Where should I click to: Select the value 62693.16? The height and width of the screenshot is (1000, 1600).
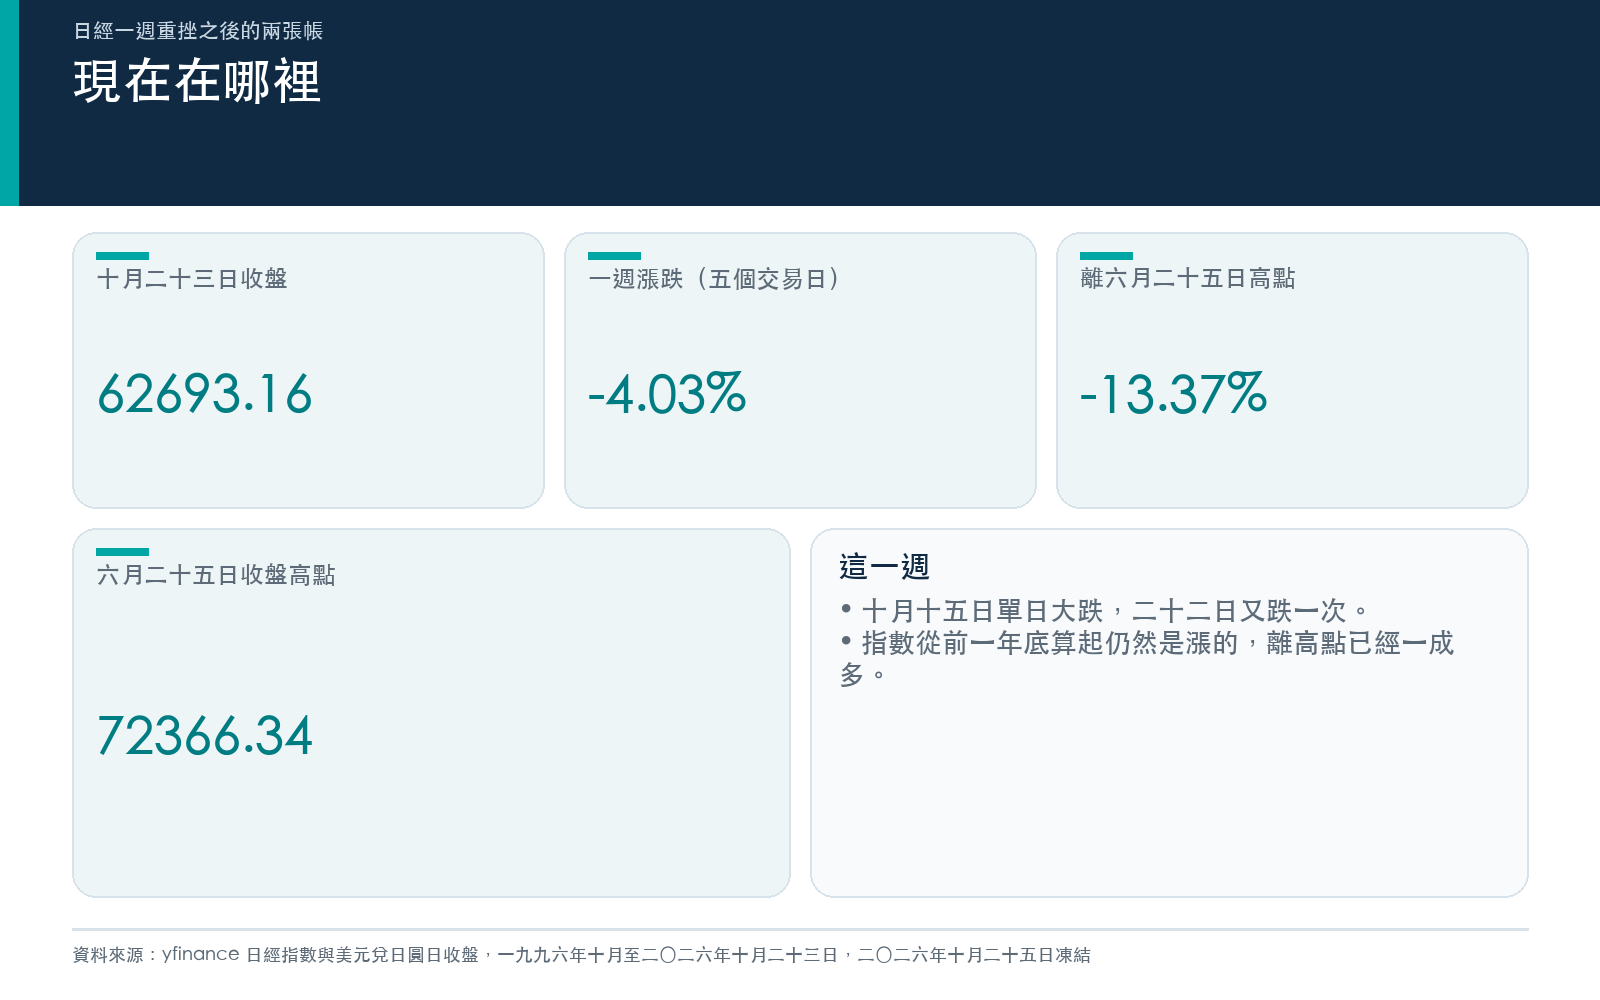tap(205, 394)
